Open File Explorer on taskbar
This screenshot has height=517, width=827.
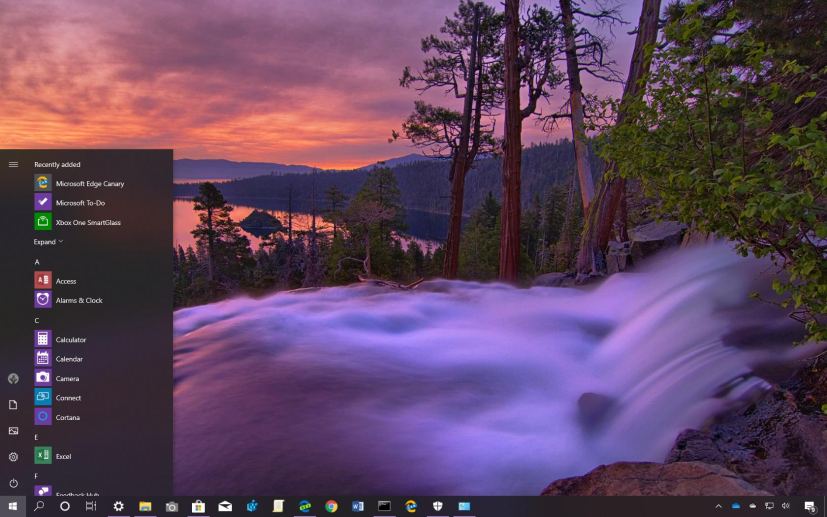point(145,506)
